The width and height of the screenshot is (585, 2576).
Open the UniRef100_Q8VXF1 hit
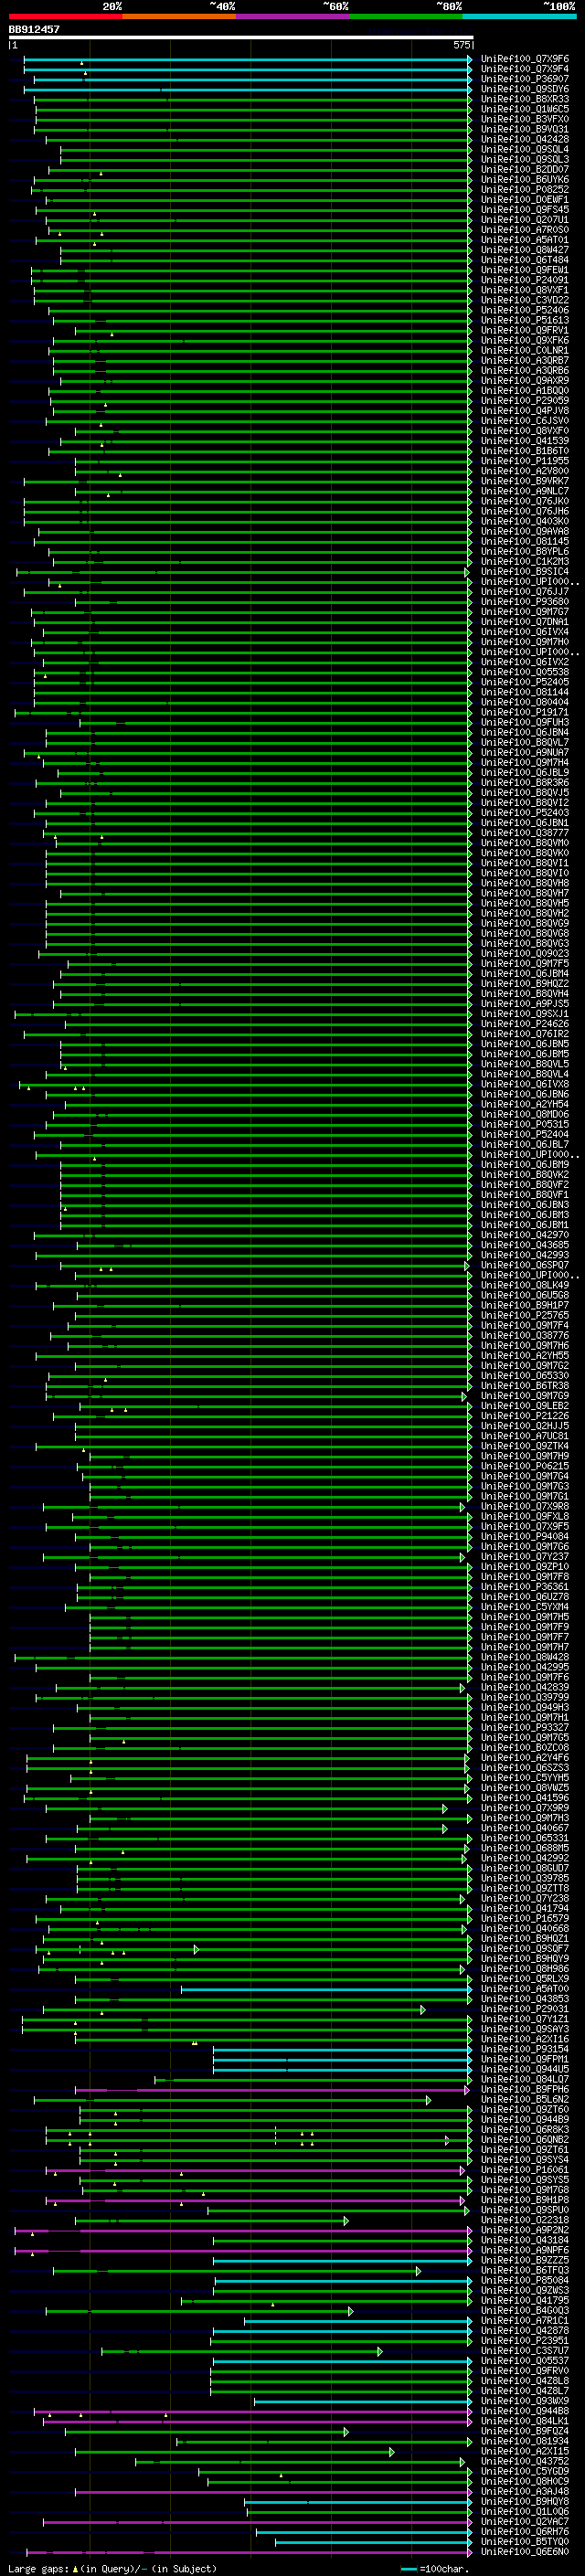click(525, 290)
